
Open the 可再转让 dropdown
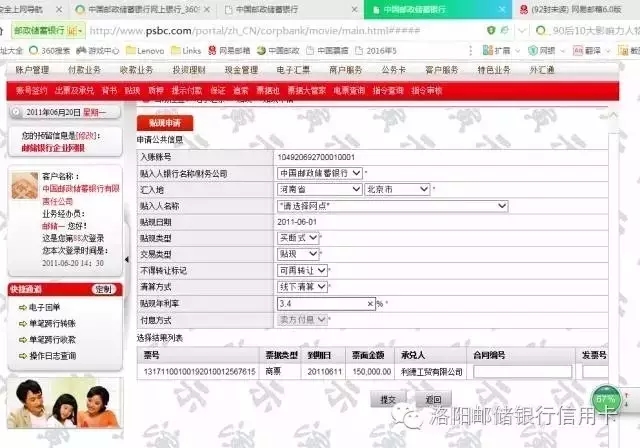302,271
